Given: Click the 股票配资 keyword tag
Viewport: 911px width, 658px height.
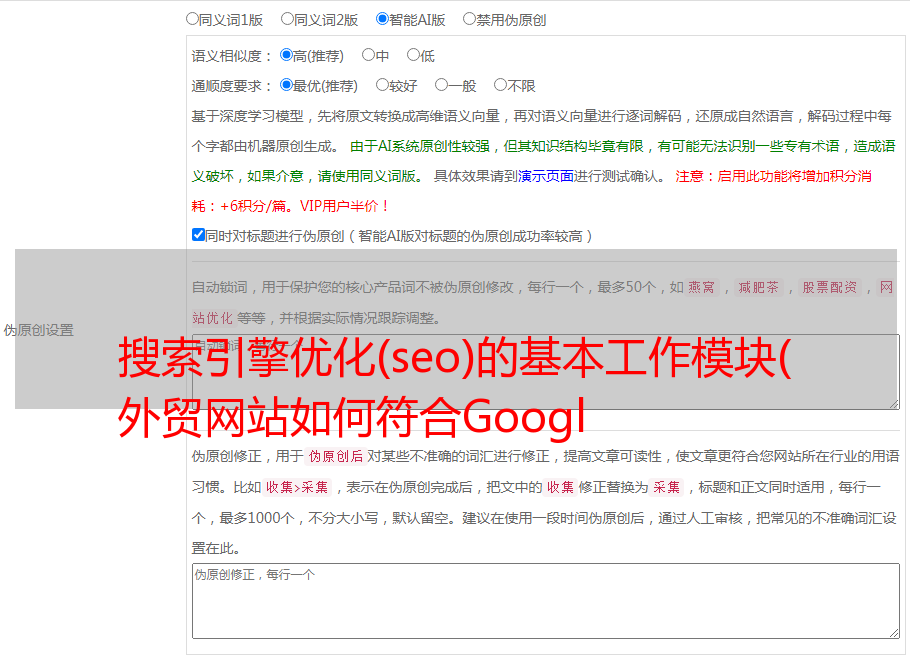Looking at the screenshot, I should [830, 287].
